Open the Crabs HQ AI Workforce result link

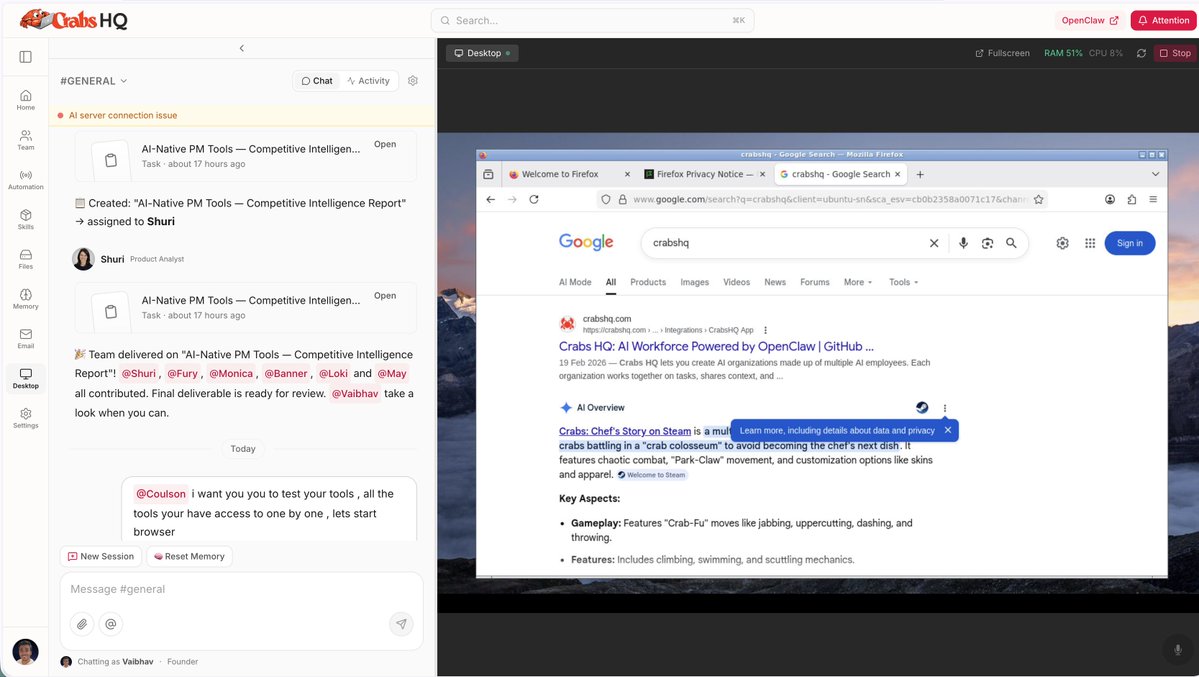click(x=716, y=347)
